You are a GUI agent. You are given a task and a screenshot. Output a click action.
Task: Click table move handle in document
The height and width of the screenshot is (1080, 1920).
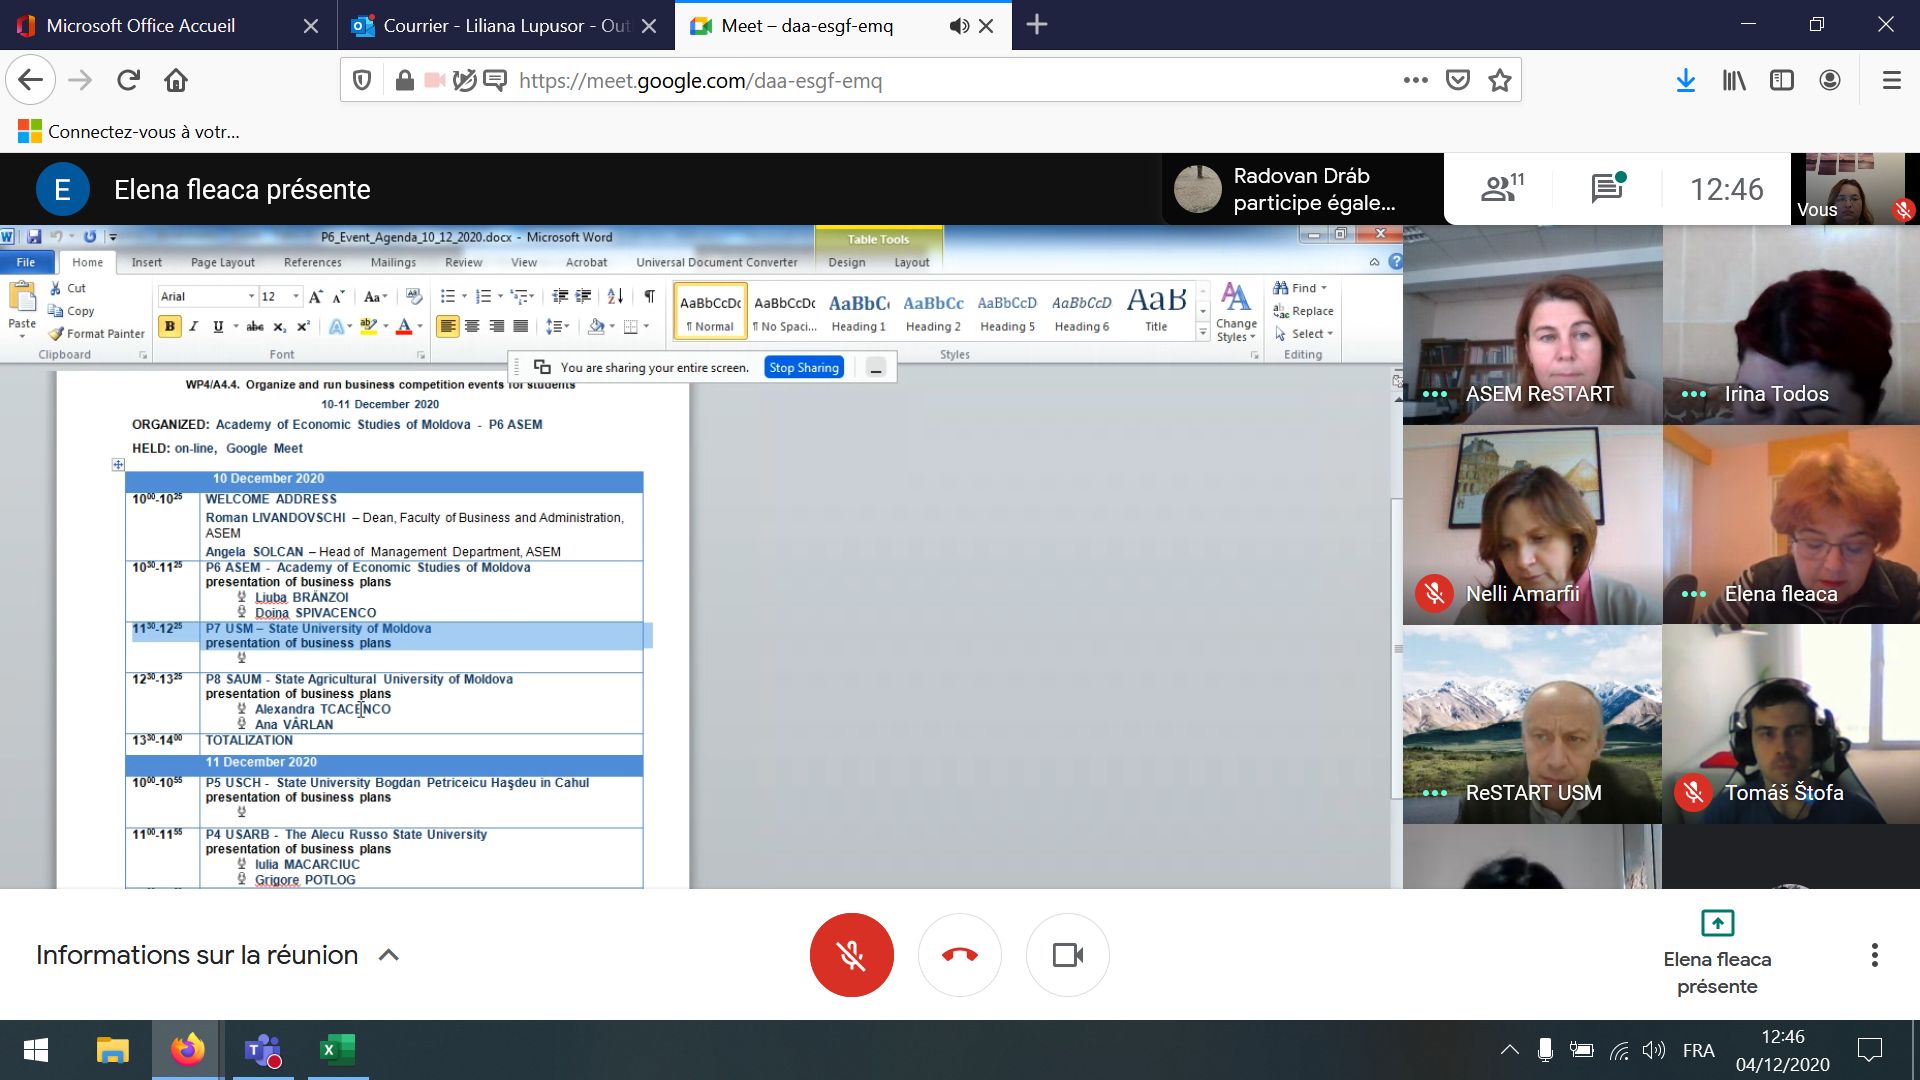[118, 465]
